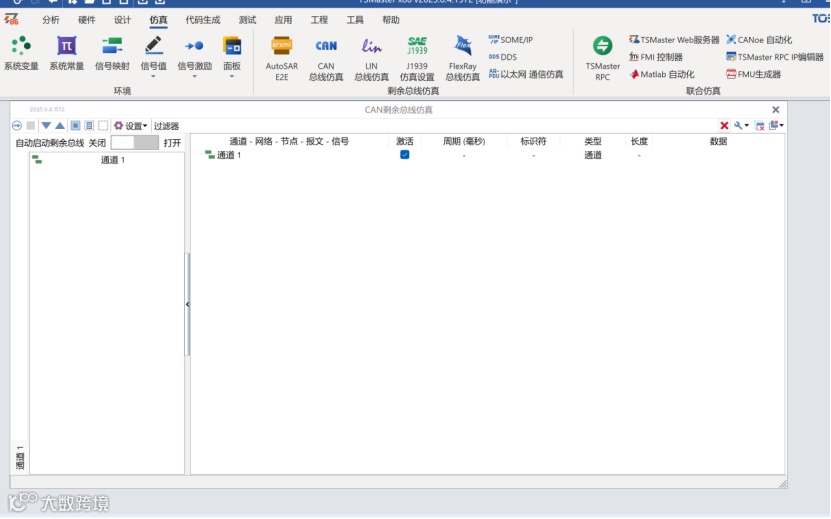This screenshot has width=831, height=519.
Task: Open J1939 仿真设置
Action: pyautogui.click(x=417, y=58)
